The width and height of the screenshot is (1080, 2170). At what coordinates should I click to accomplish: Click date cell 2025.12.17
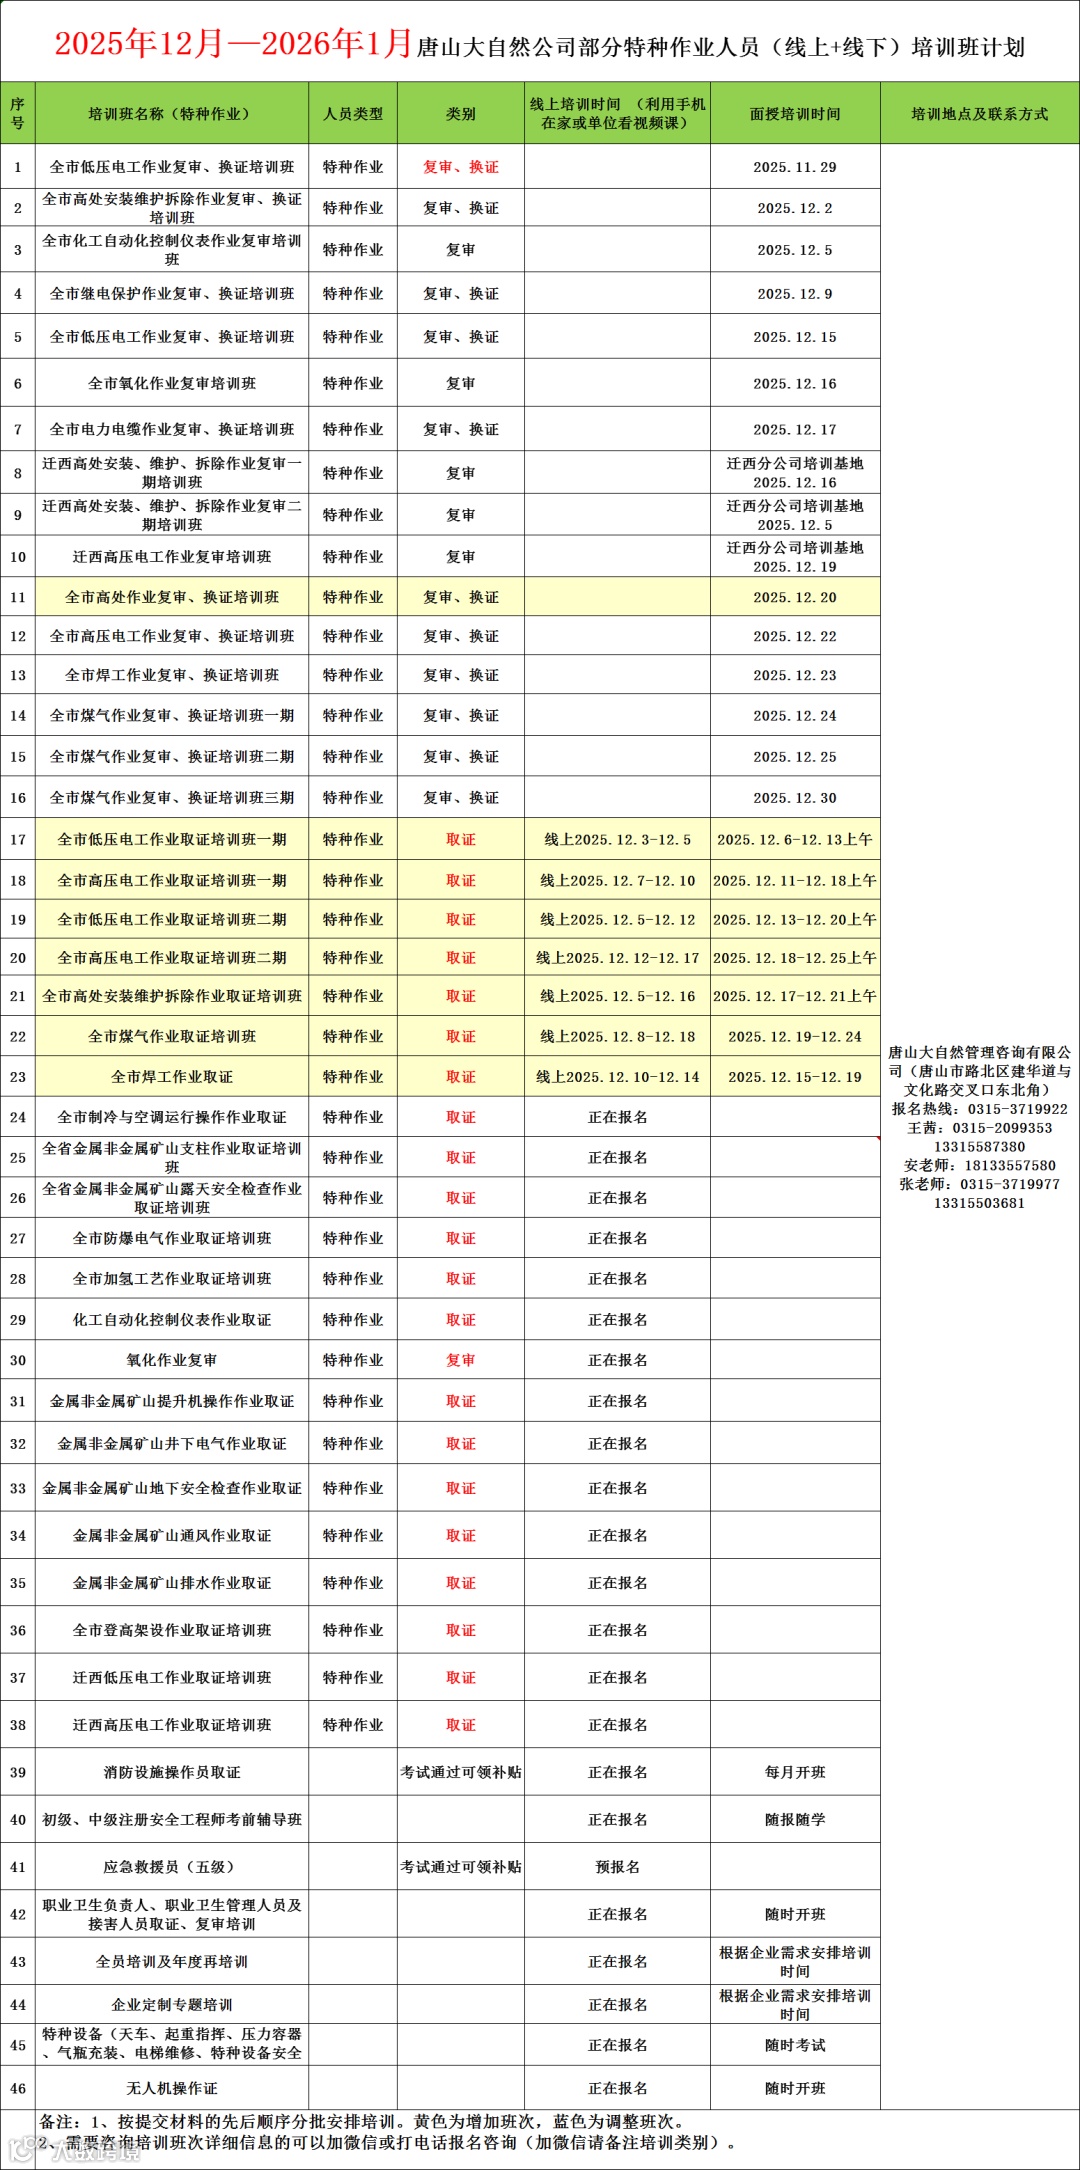click(795, 429)
